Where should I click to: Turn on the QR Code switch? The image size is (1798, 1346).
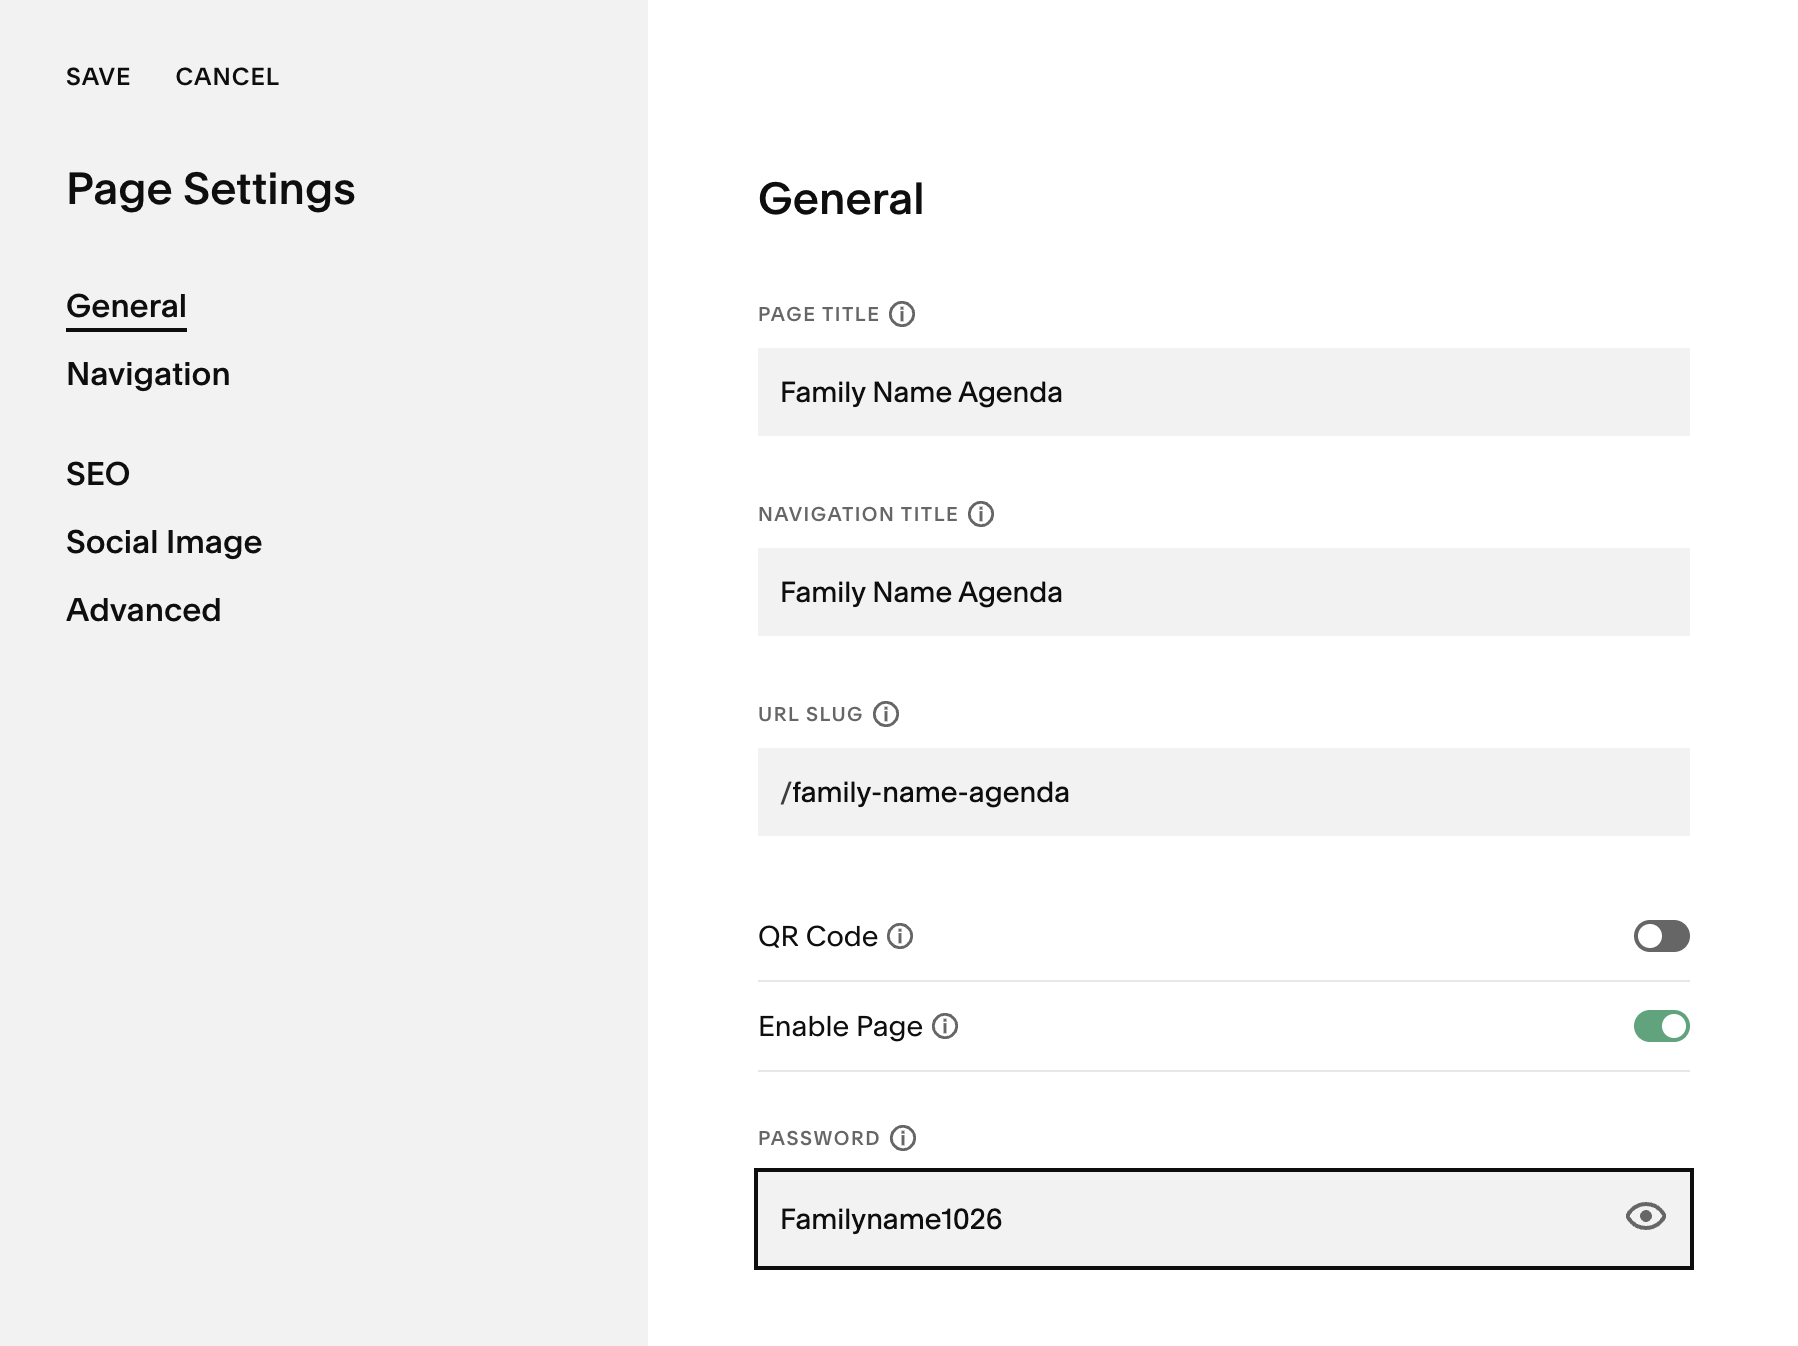[1661, 936]
